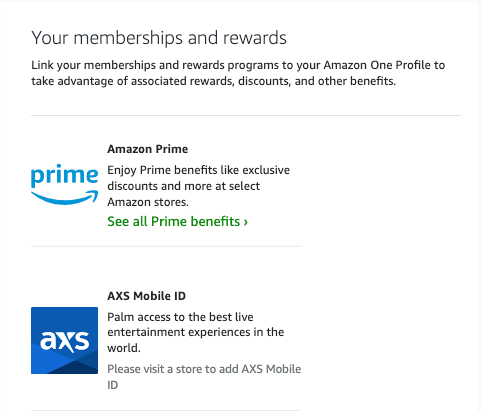Click the Please visit a store notice

(204, 377)
